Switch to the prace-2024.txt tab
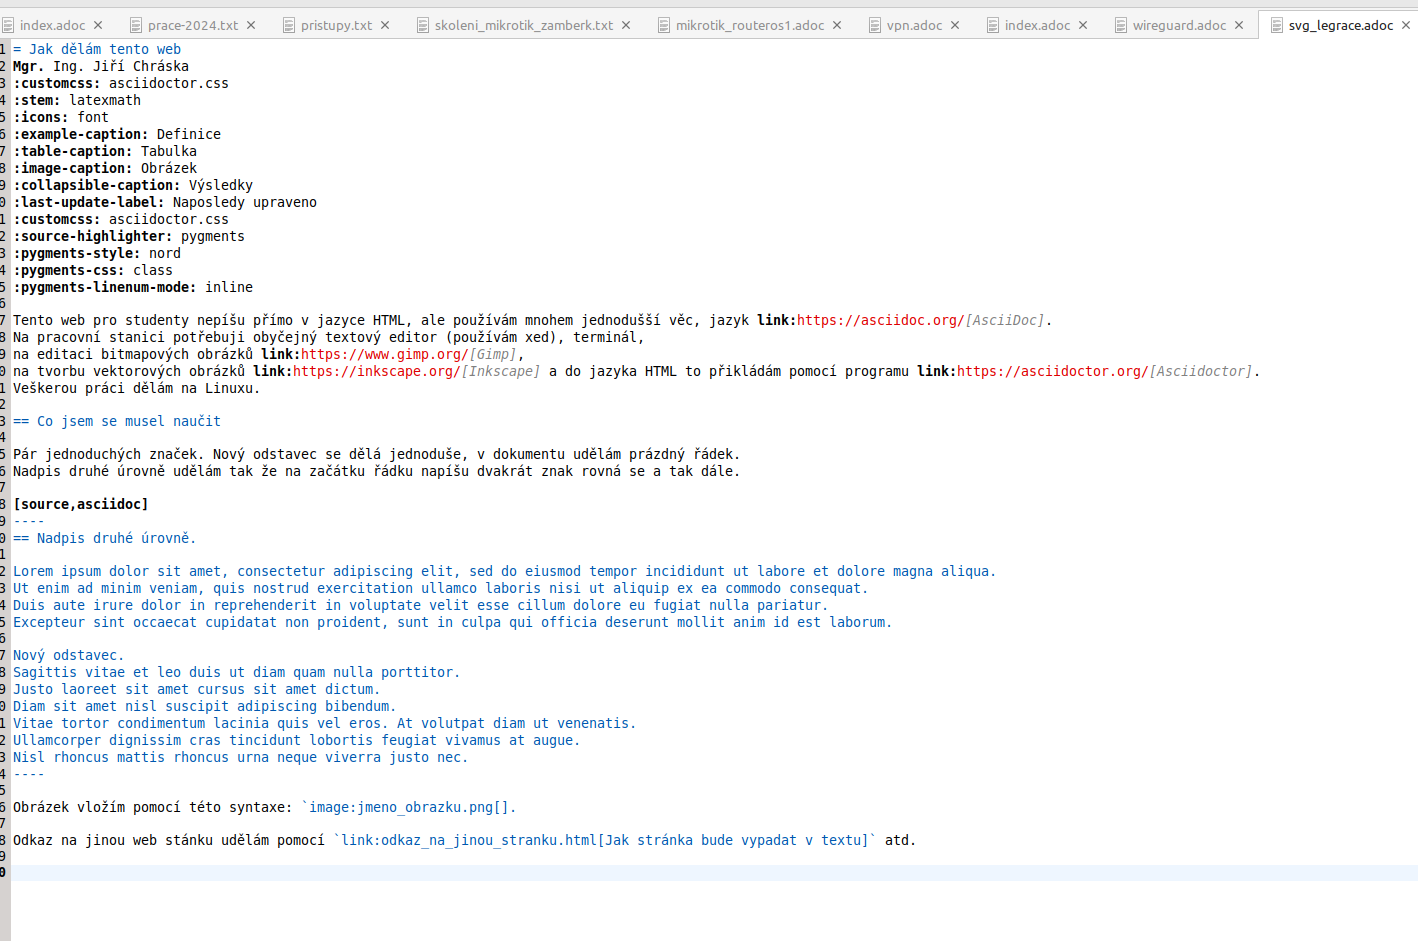The image size is (1418, 941). click(192, 25)
